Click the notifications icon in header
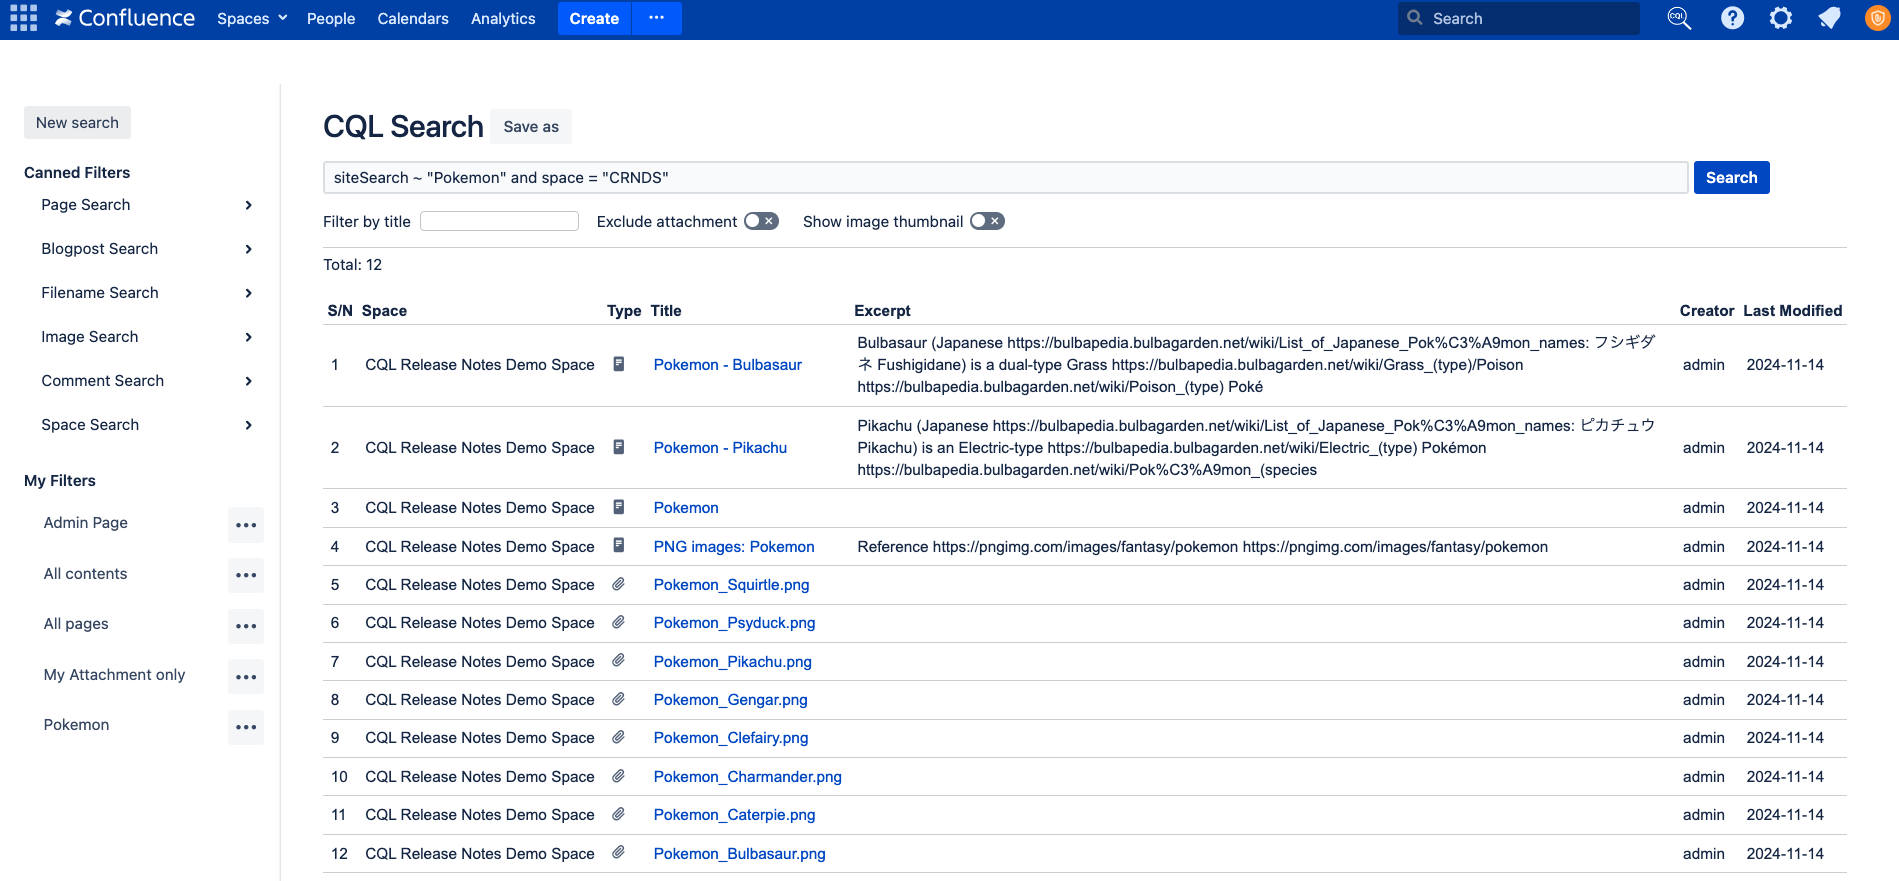The height and width of the screenshot is (881, 1899). (x=1829, y=18)
